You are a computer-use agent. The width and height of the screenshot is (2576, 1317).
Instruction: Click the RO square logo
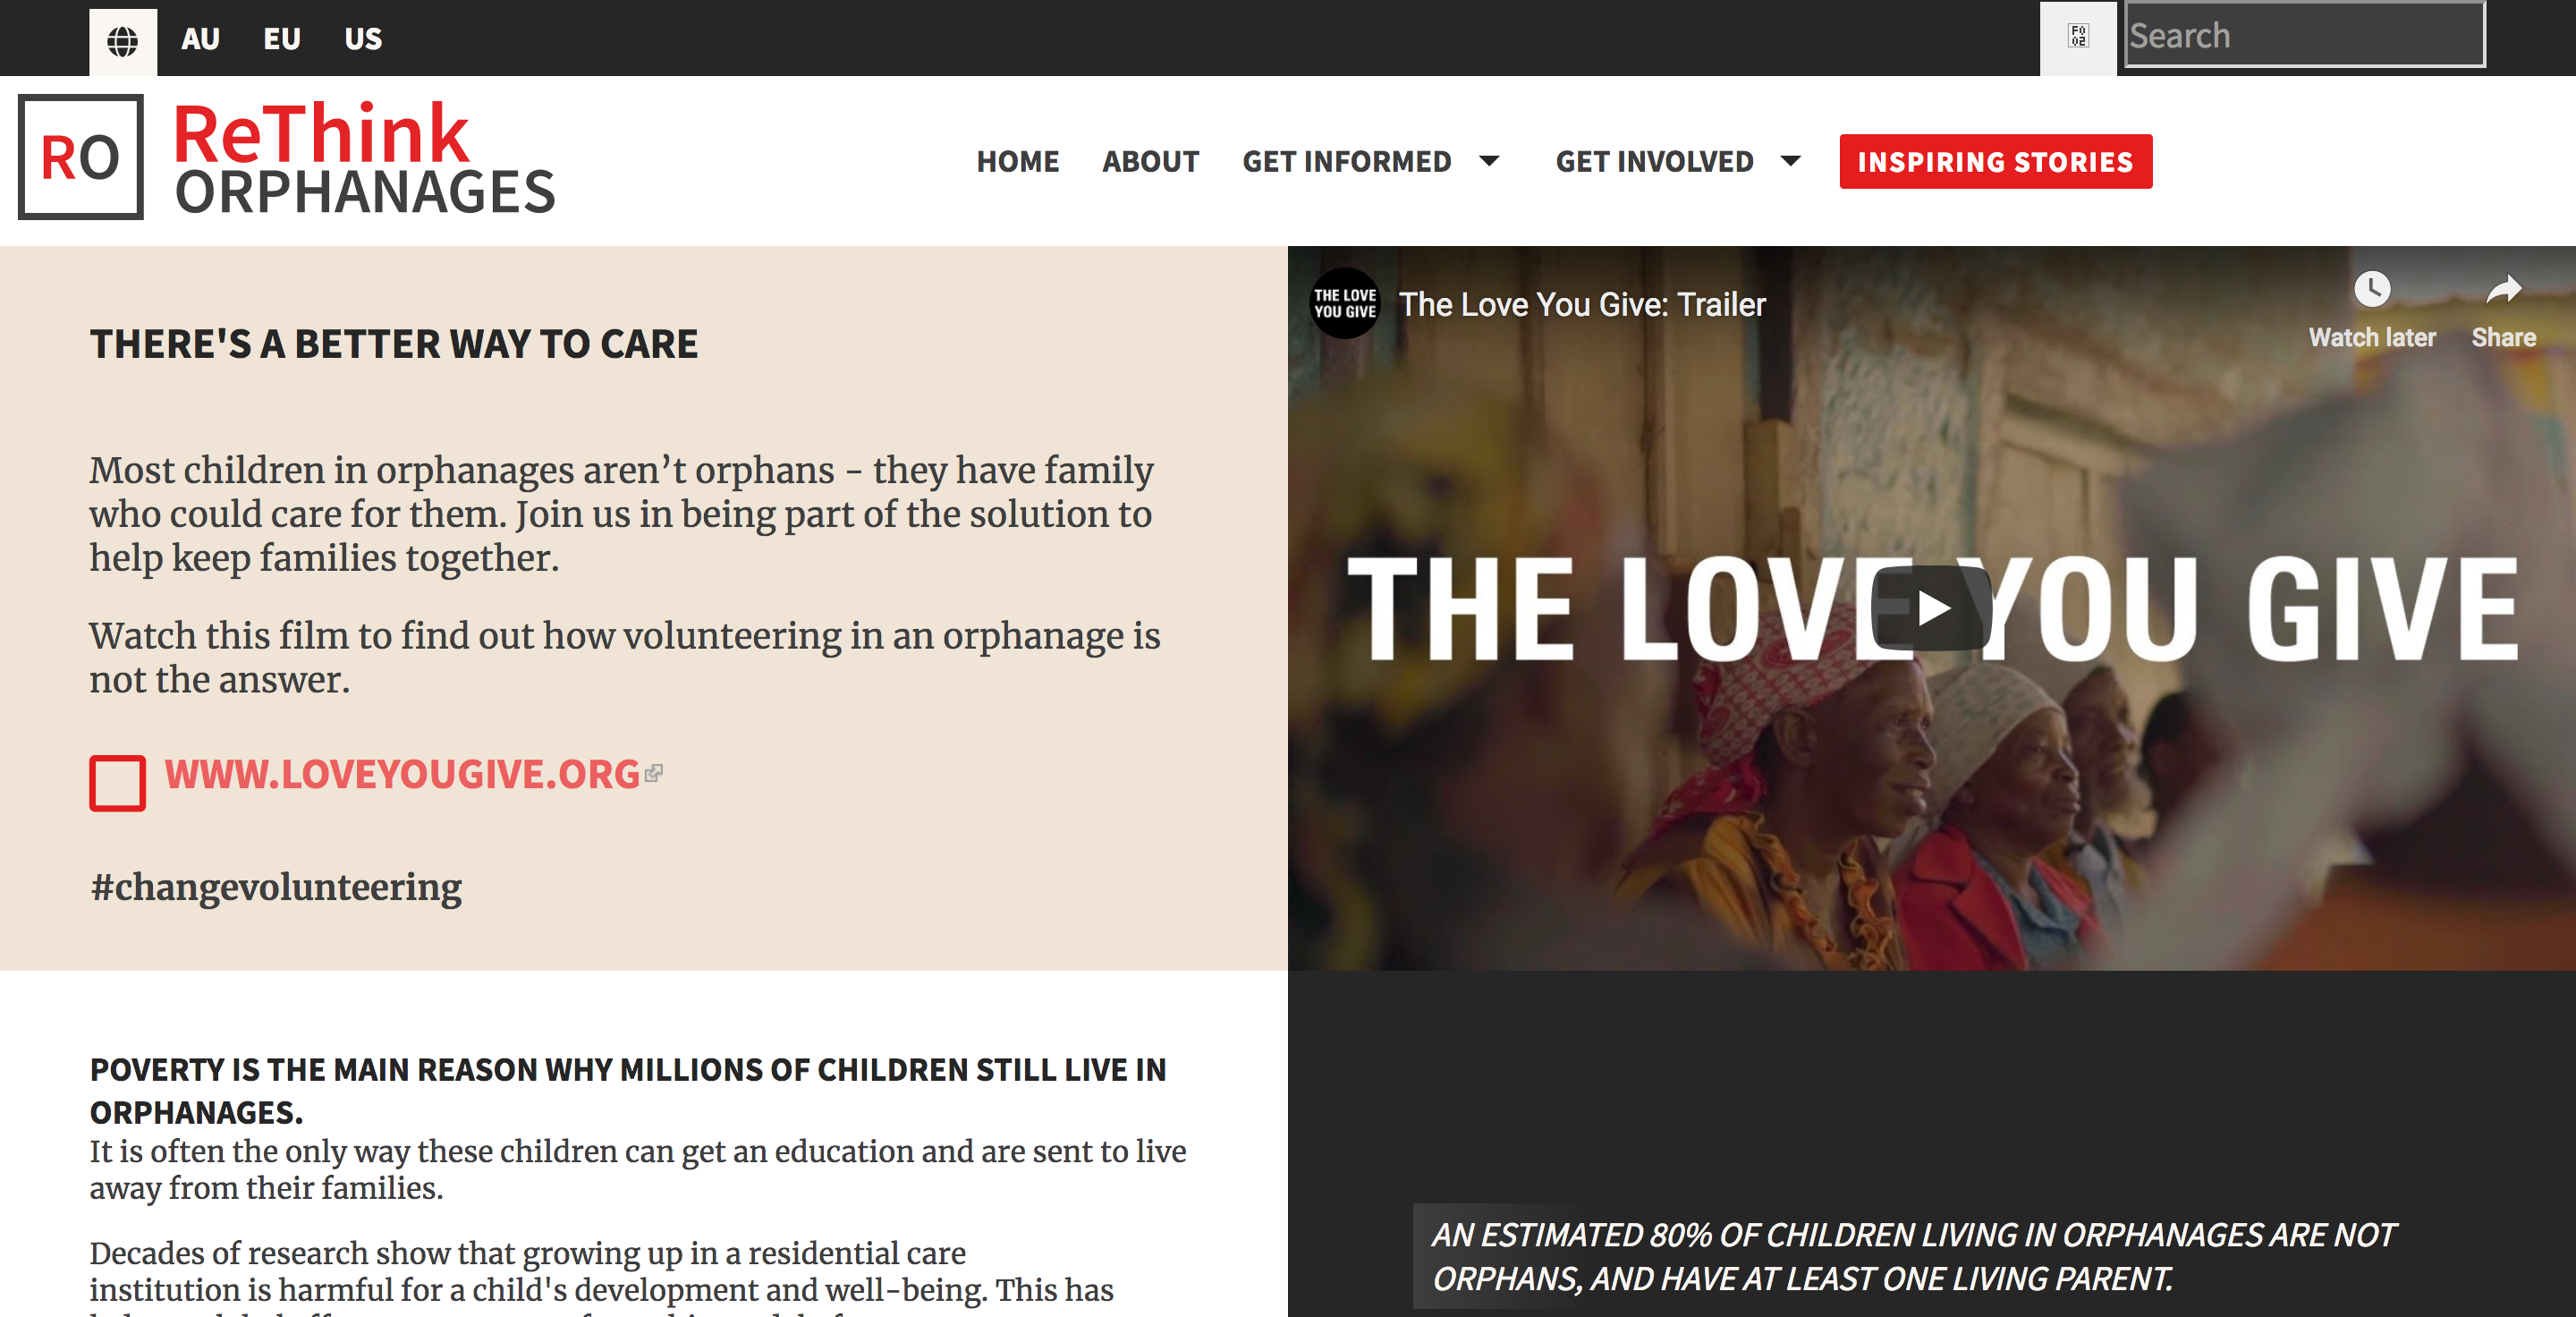81,157
